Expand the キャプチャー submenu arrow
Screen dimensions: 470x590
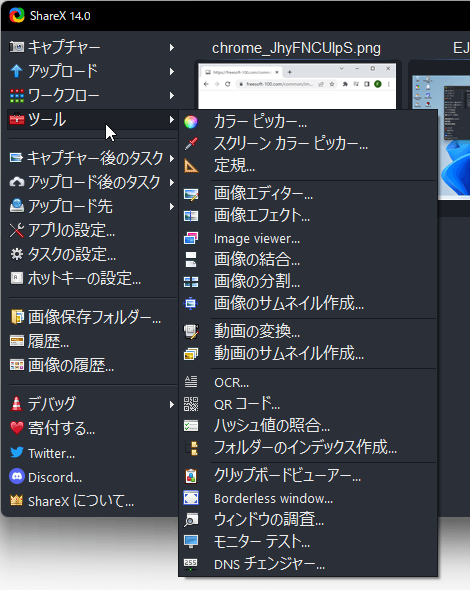point(172,47)
